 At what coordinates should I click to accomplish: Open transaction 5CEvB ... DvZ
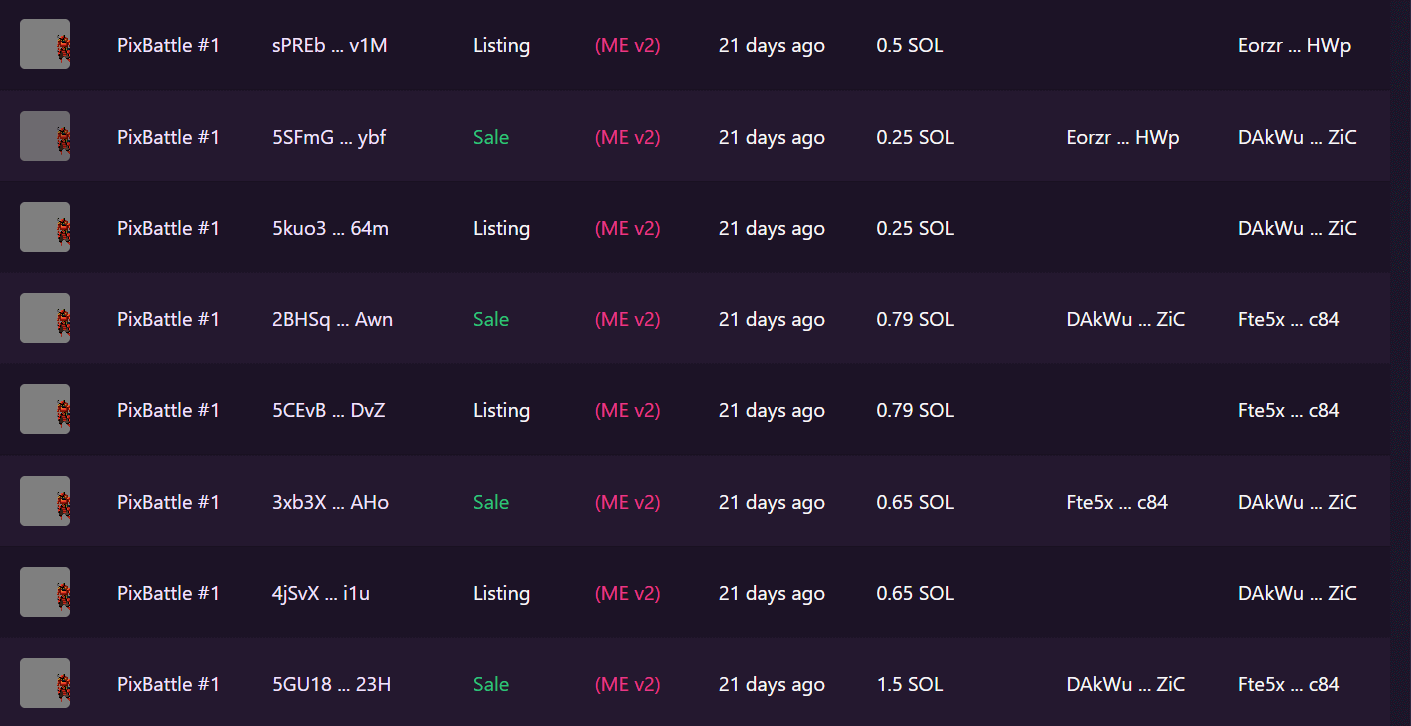pyautogui.click(x=328, y=411)
